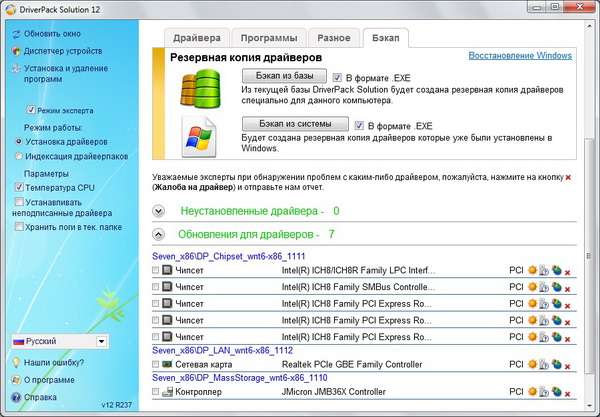Select the Индексация драйверпаков radio button

(20, 155)
